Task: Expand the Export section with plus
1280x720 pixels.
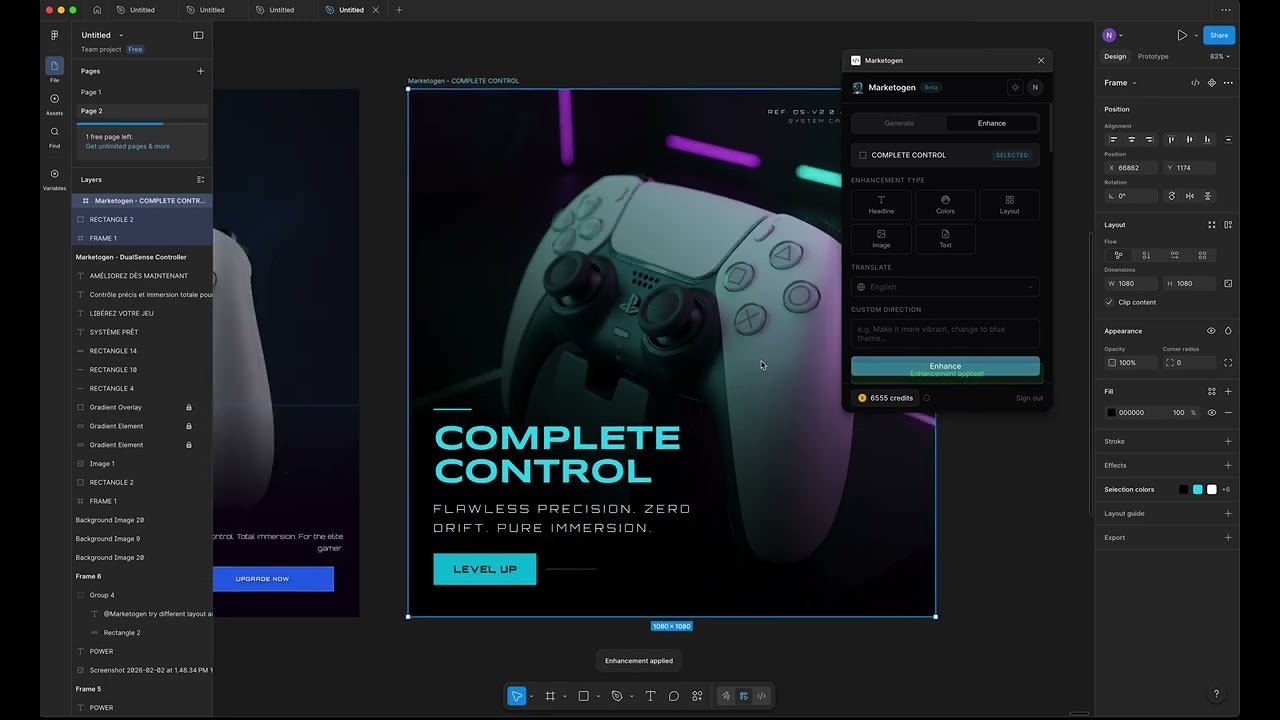Action: pos(1228,537)
